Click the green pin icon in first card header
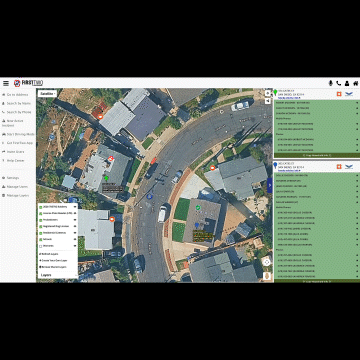Image resolution: width=360 pixels, height=360 pixels. coord(275,92)
